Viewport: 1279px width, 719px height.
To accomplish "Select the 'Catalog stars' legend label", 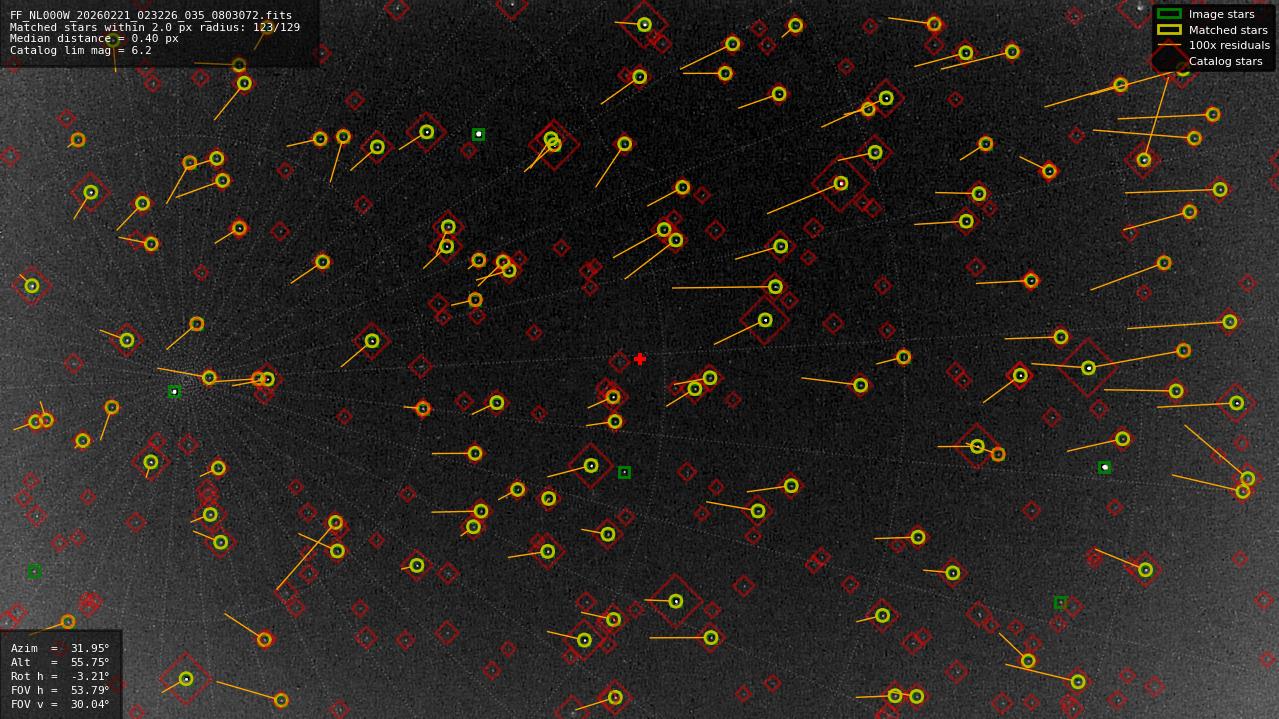I will click(1225, 61).
